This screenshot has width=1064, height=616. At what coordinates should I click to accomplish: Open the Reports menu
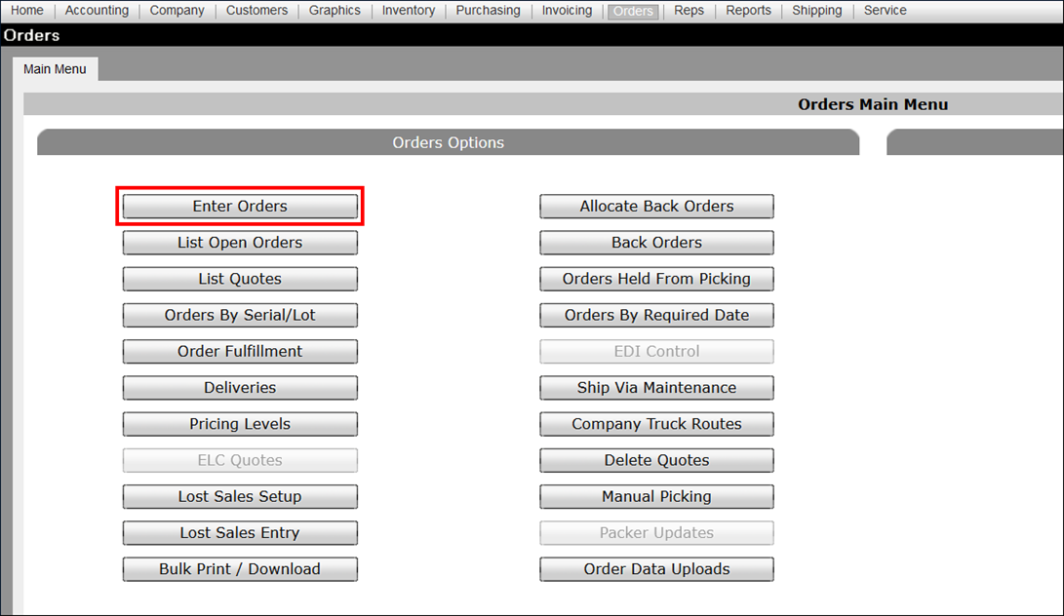click(x=748, y=10)
